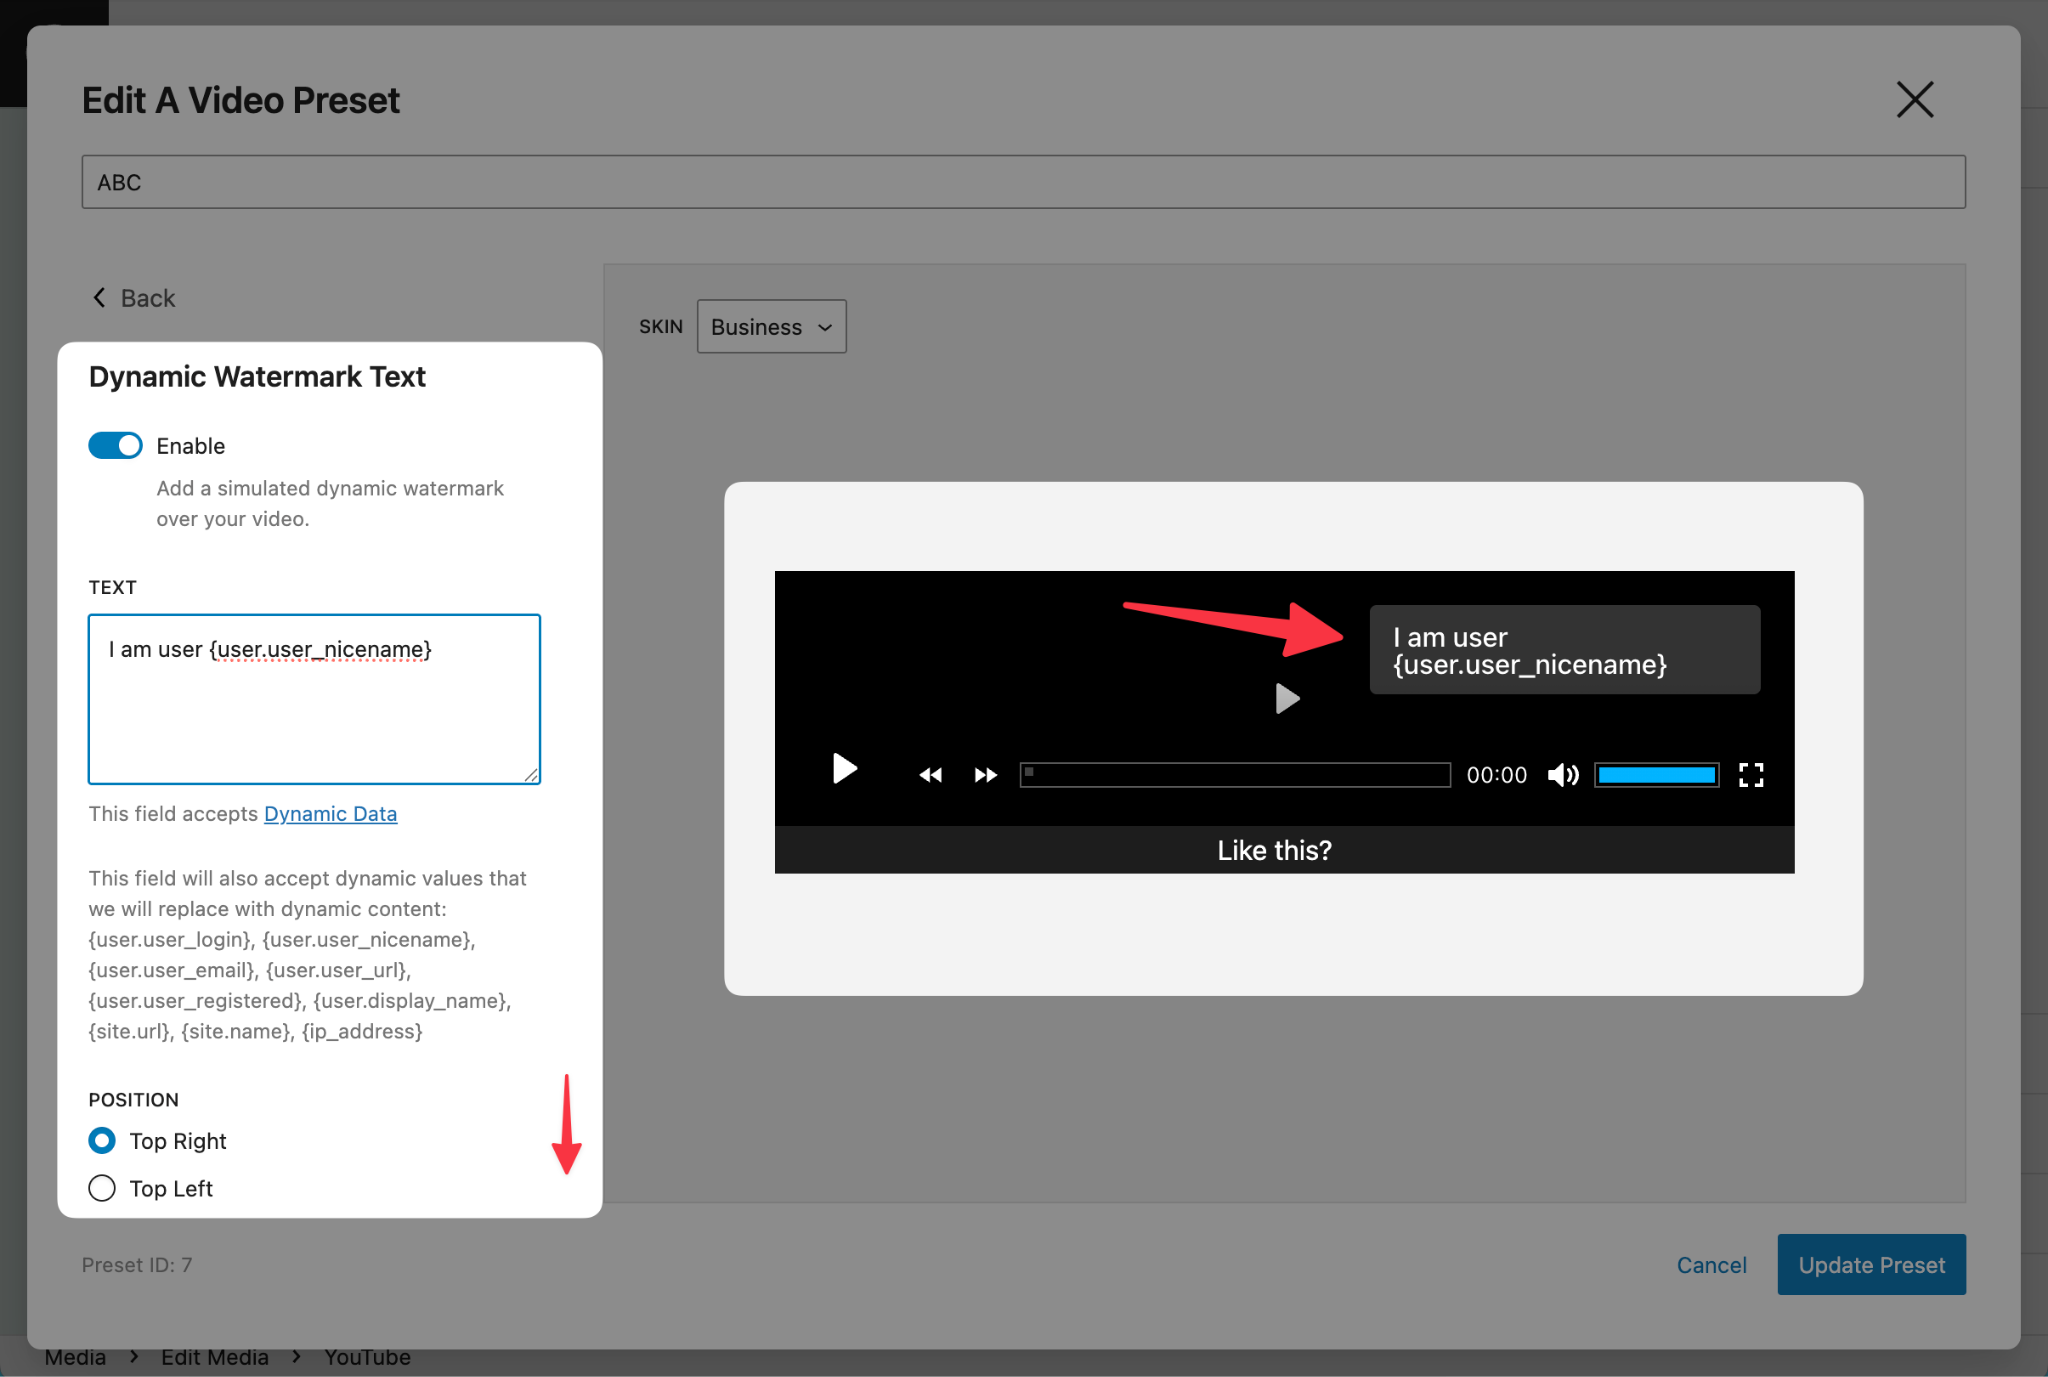Click the Media breadcrumb link
The width and height of the screenshot is (2048, 1377).
pos(76,1356)
